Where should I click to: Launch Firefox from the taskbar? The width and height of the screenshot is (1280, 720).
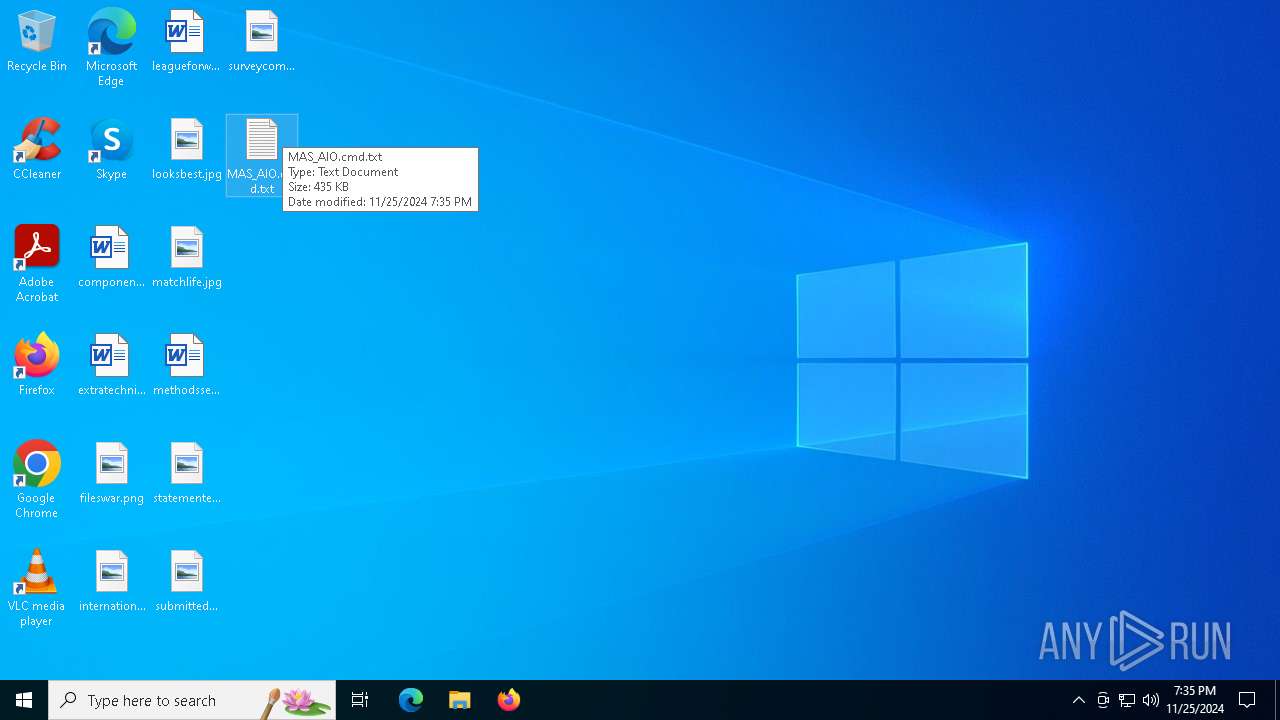tap(509, 700)
